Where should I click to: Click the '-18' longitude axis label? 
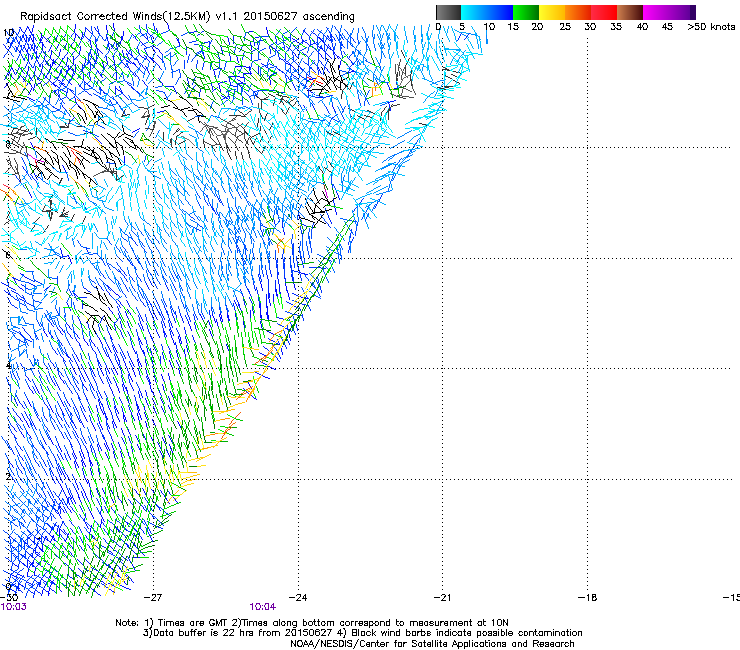[x=587, y=598]
